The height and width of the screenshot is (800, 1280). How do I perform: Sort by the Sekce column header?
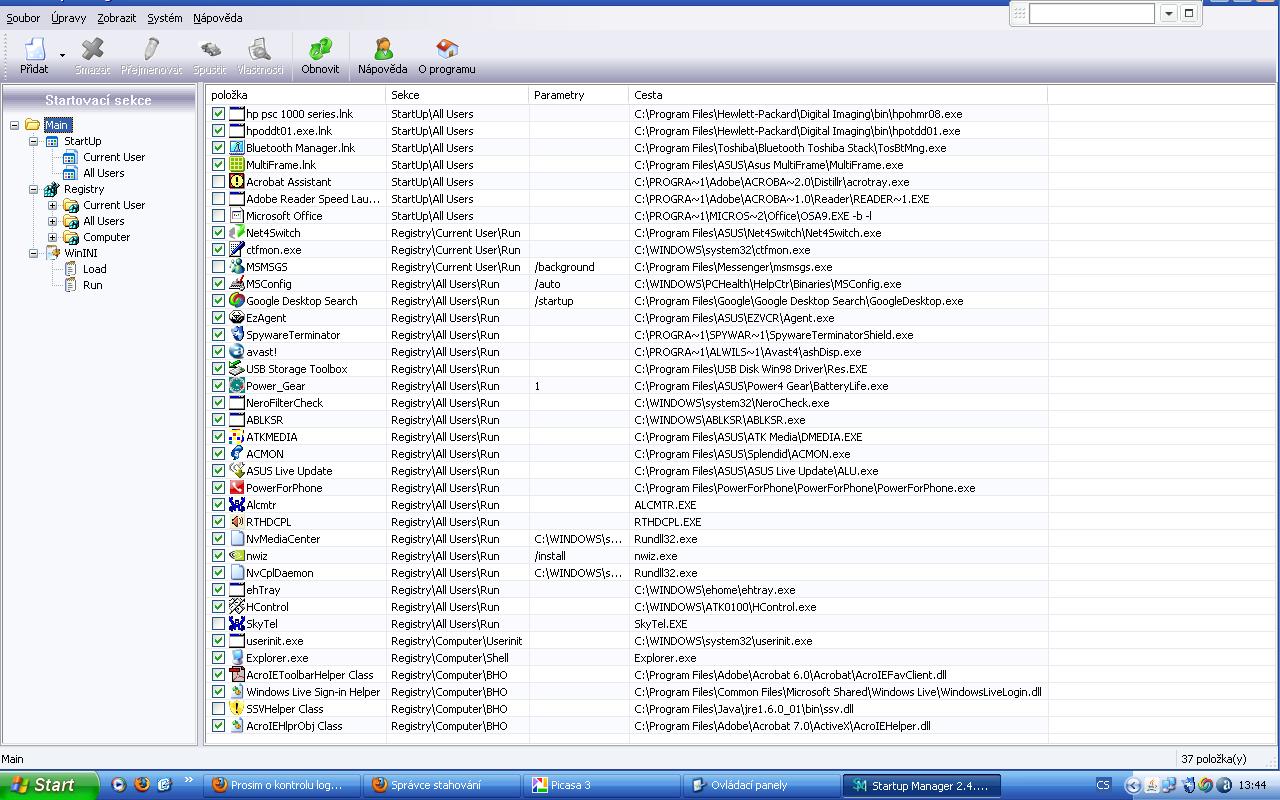point(457,95)
